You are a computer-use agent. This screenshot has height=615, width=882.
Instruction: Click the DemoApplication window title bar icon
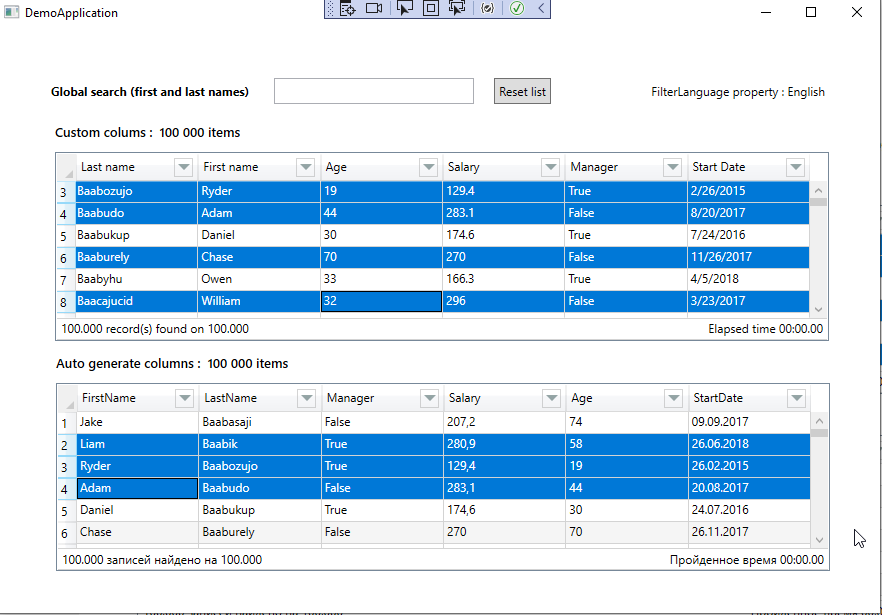click(x=10, y=12)
